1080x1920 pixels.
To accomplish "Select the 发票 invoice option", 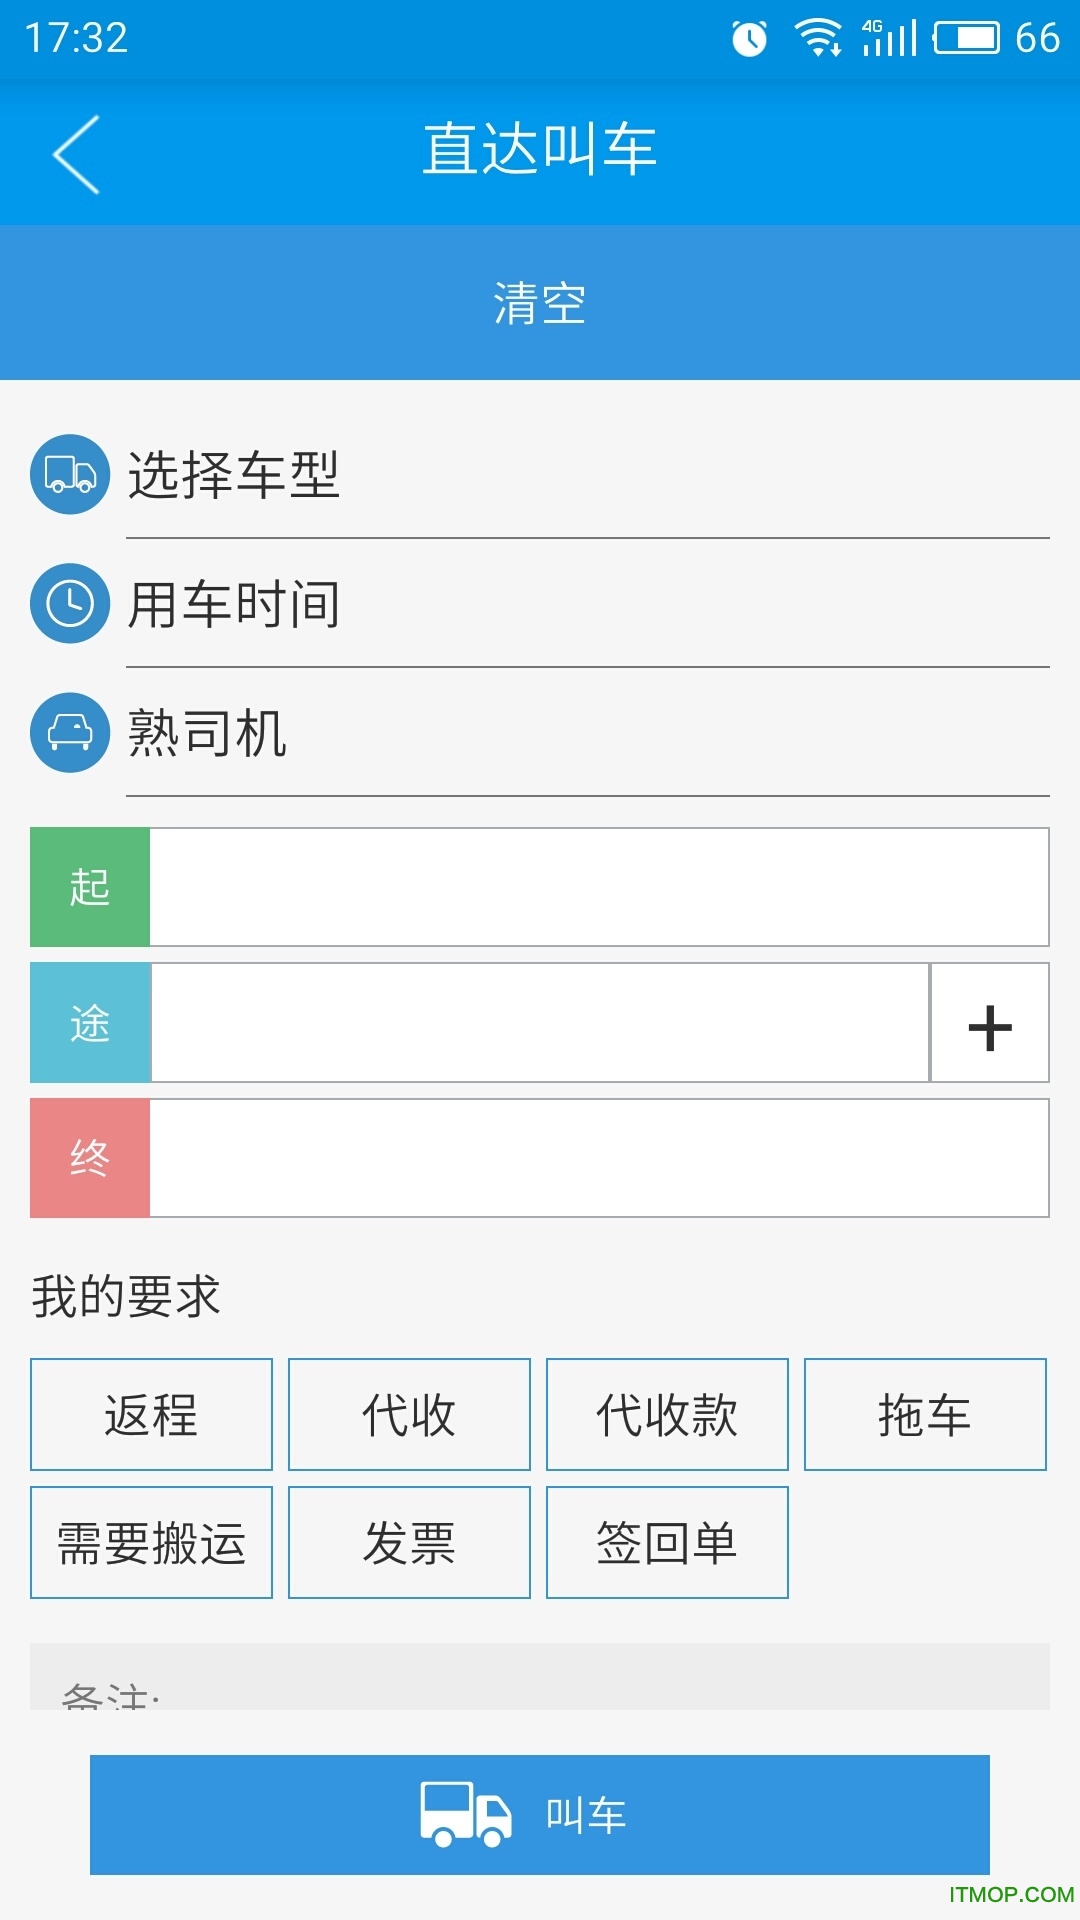I will [x=409, y=1542].
